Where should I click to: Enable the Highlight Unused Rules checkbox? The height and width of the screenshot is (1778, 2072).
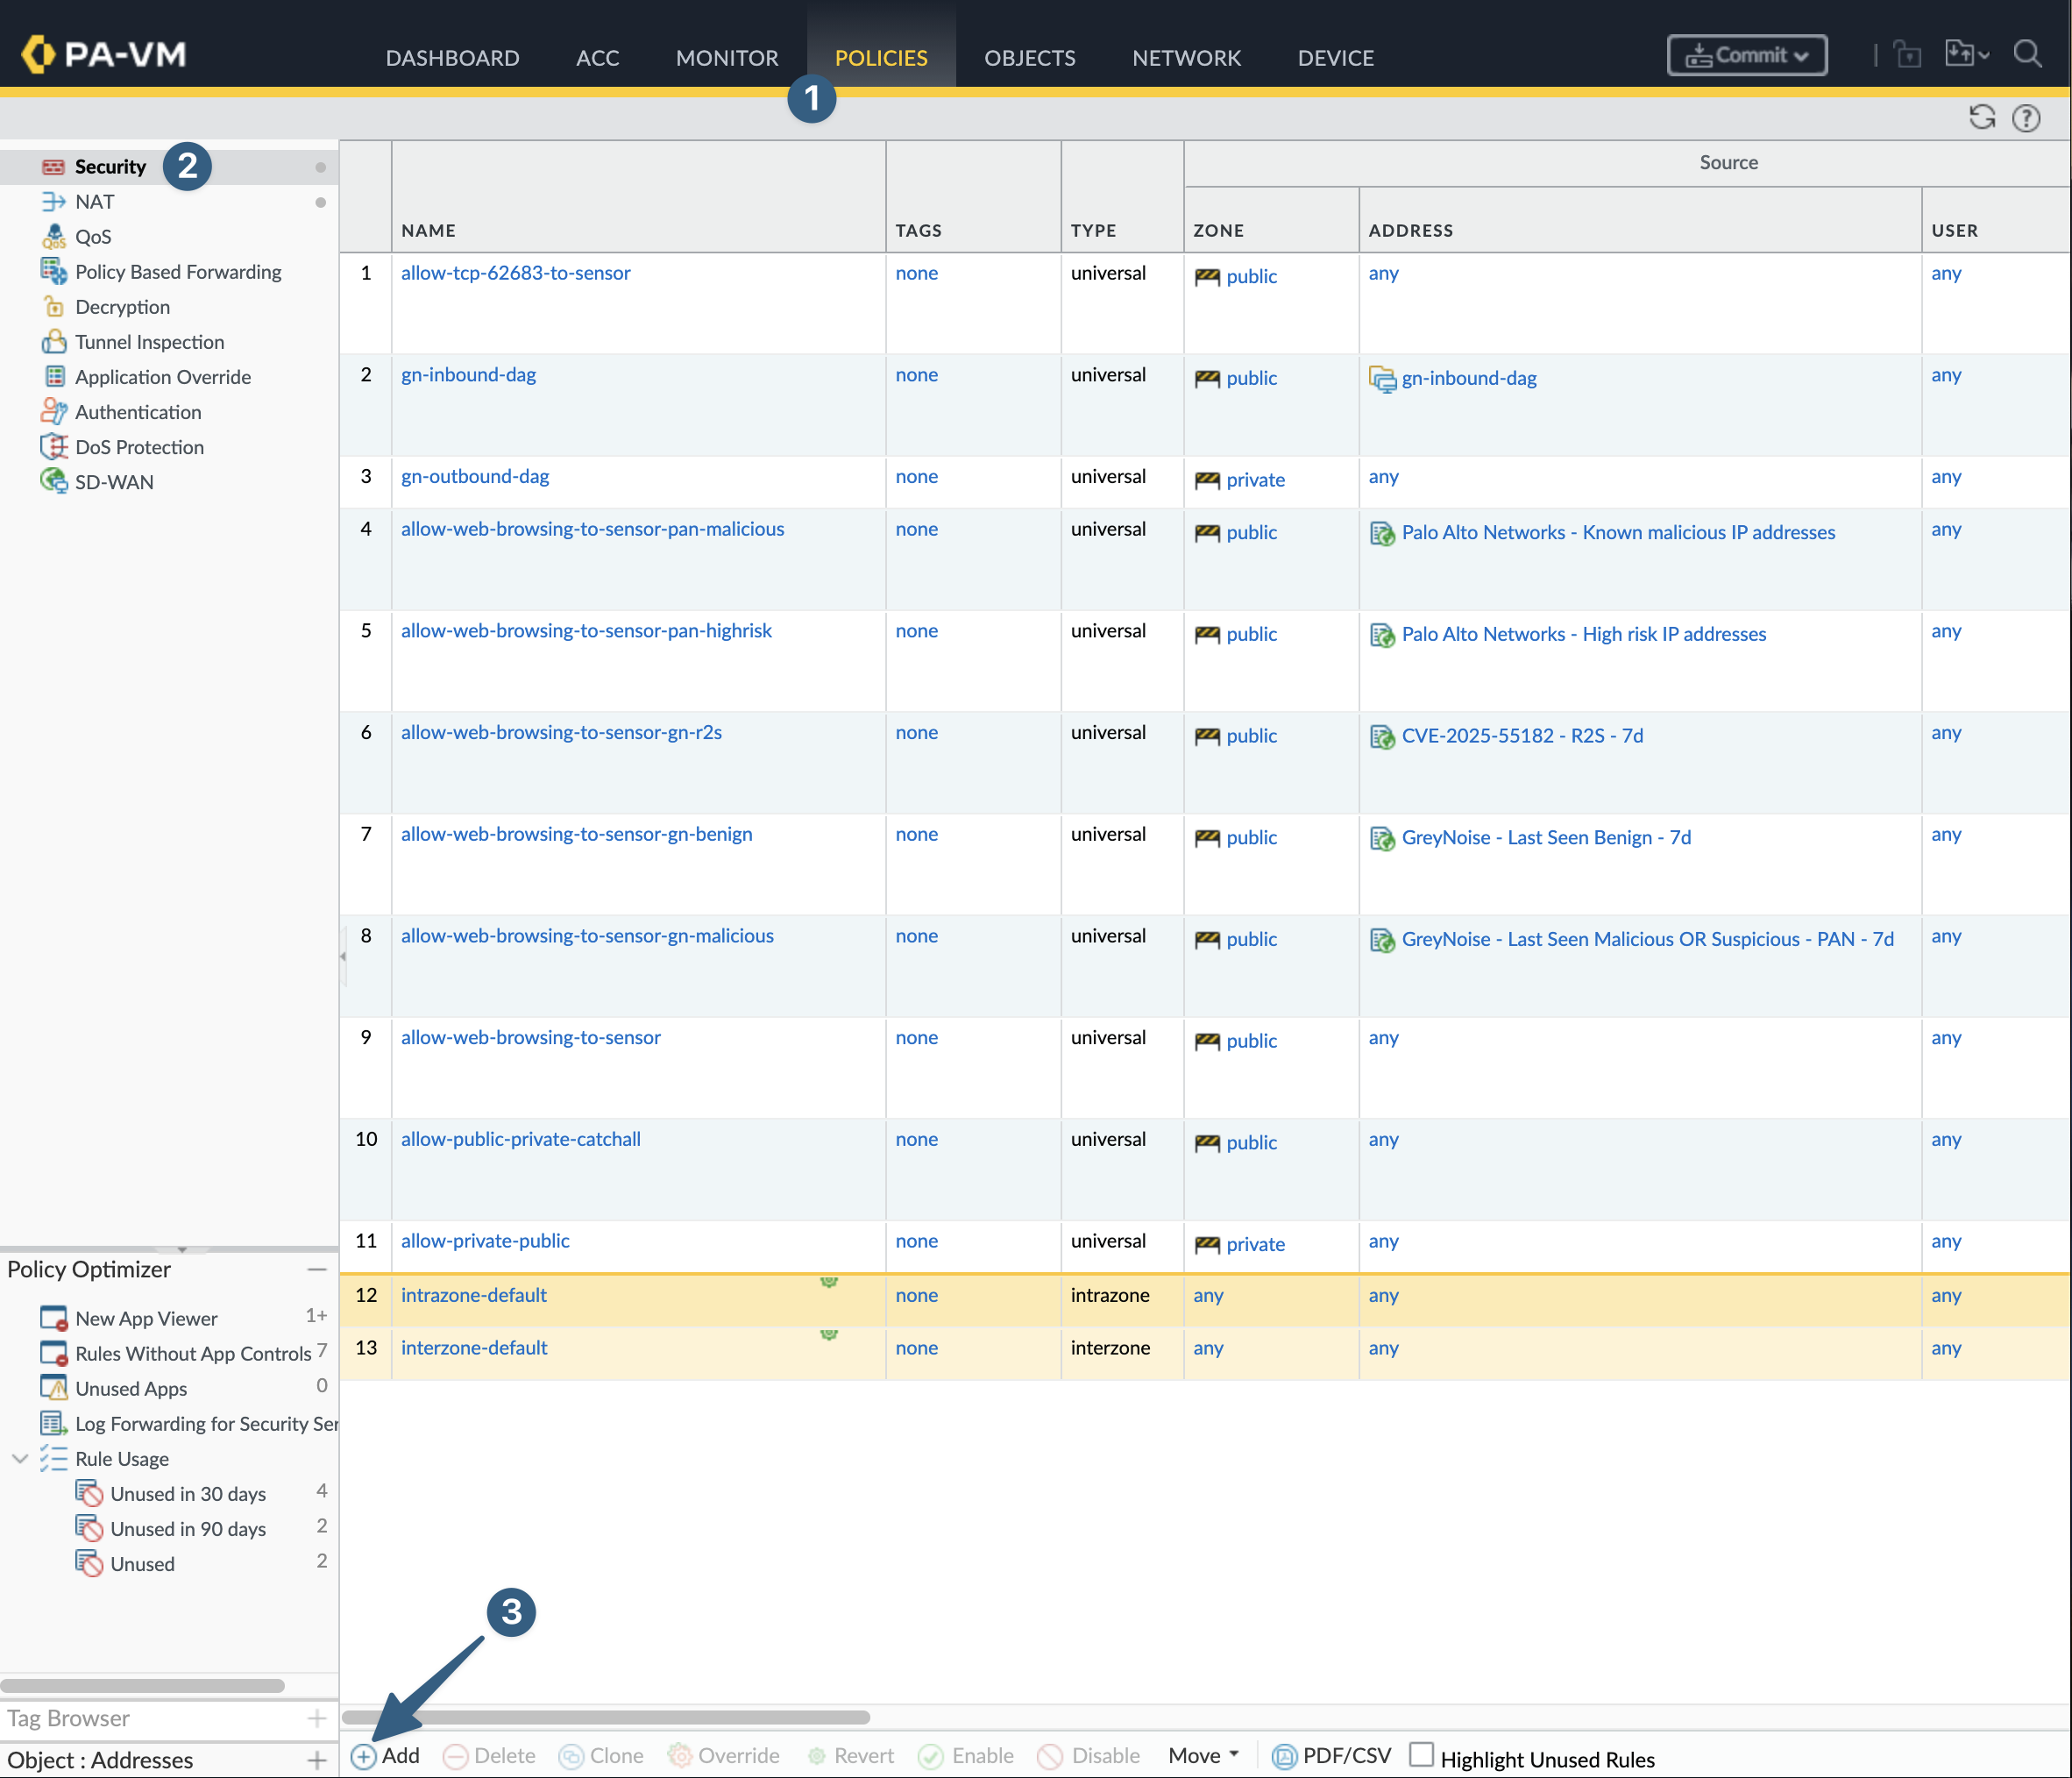[x=1421, y=1755]
